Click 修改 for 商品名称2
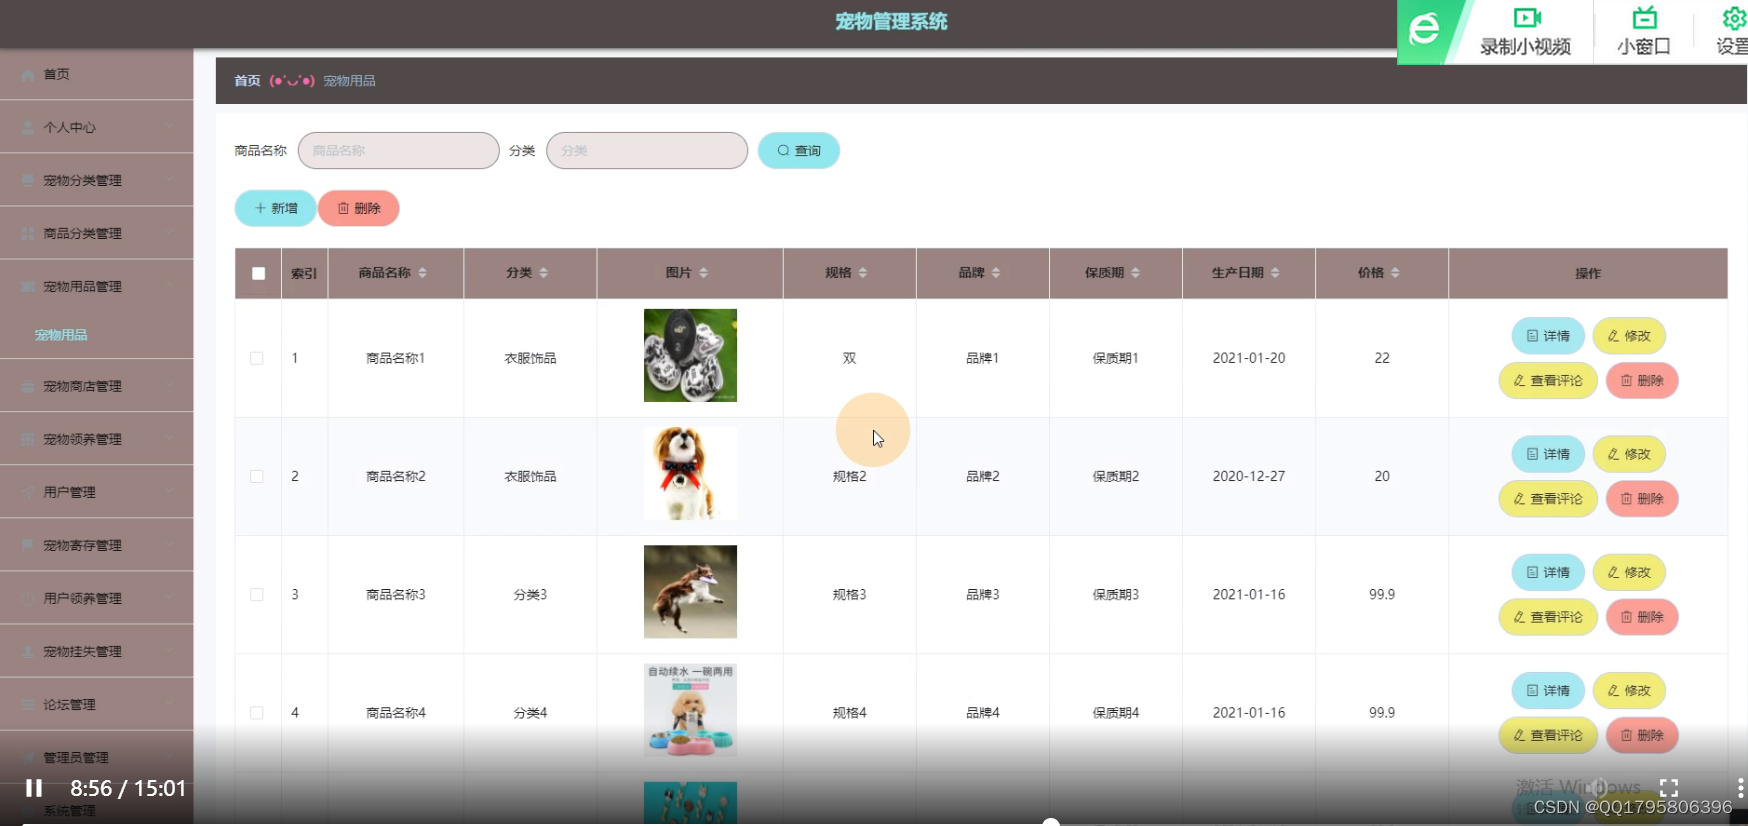This screenshot has height=826, width=1748. (x=1629, y=454)
